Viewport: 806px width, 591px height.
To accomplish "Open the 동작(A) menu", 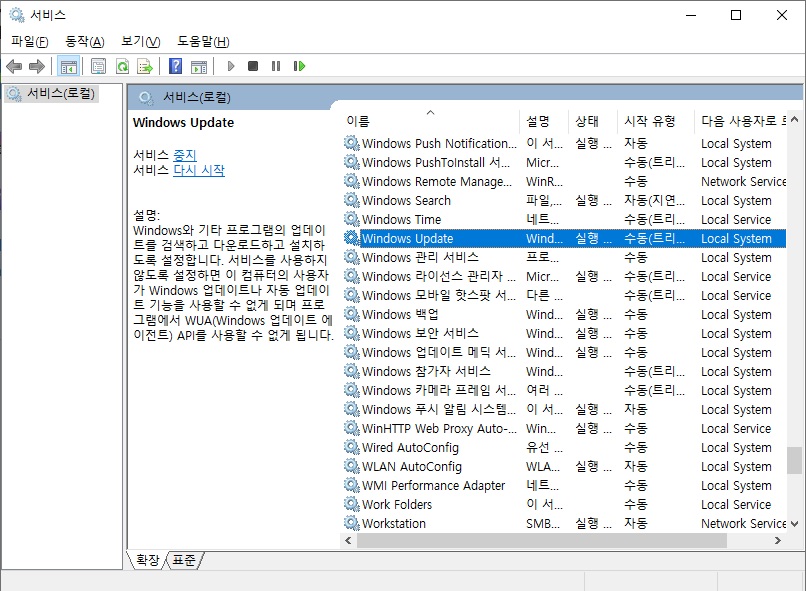I will [85, 42].
